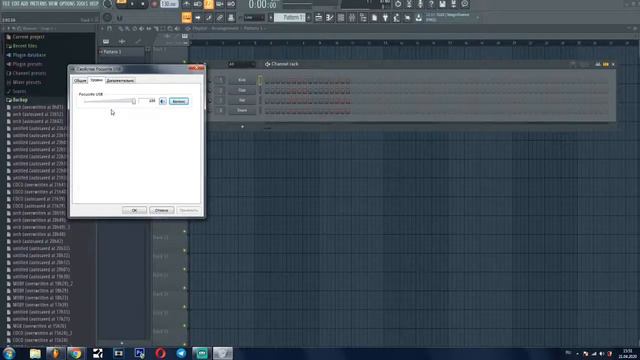Click the orange countdown-before-recording icon

209,4
